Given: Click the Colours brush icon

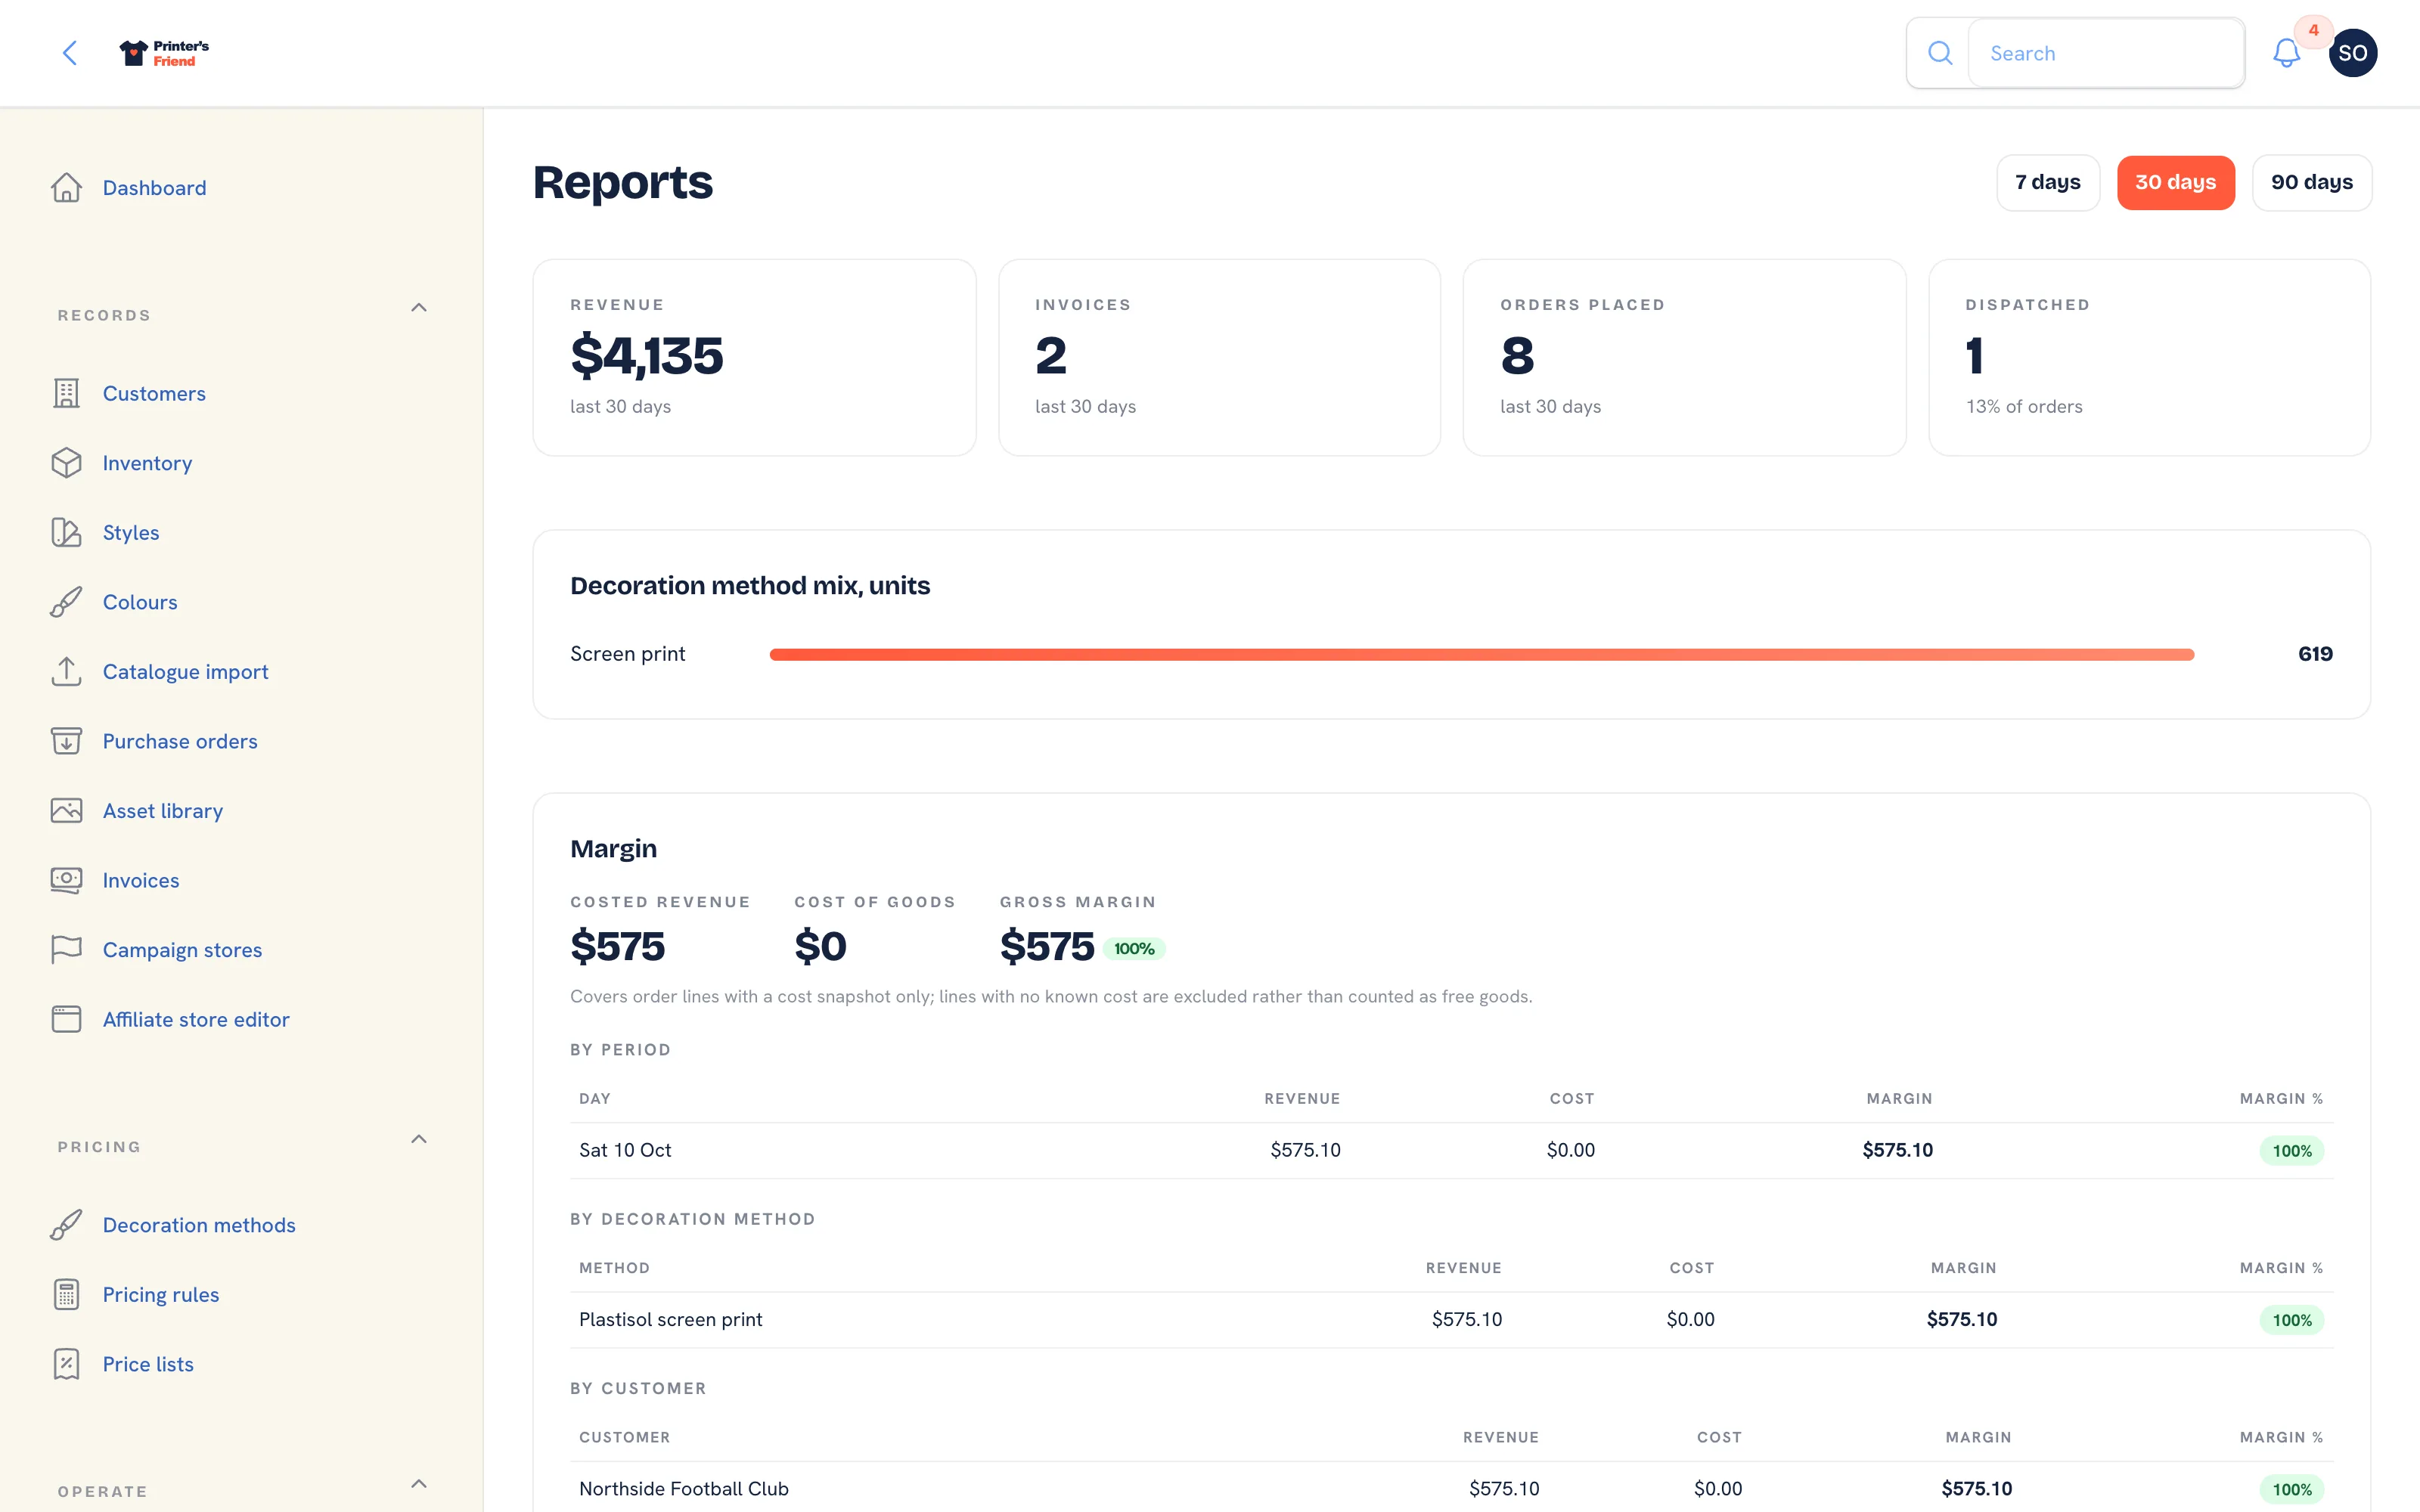Looking at the screenshot, I should coord(66,602).
